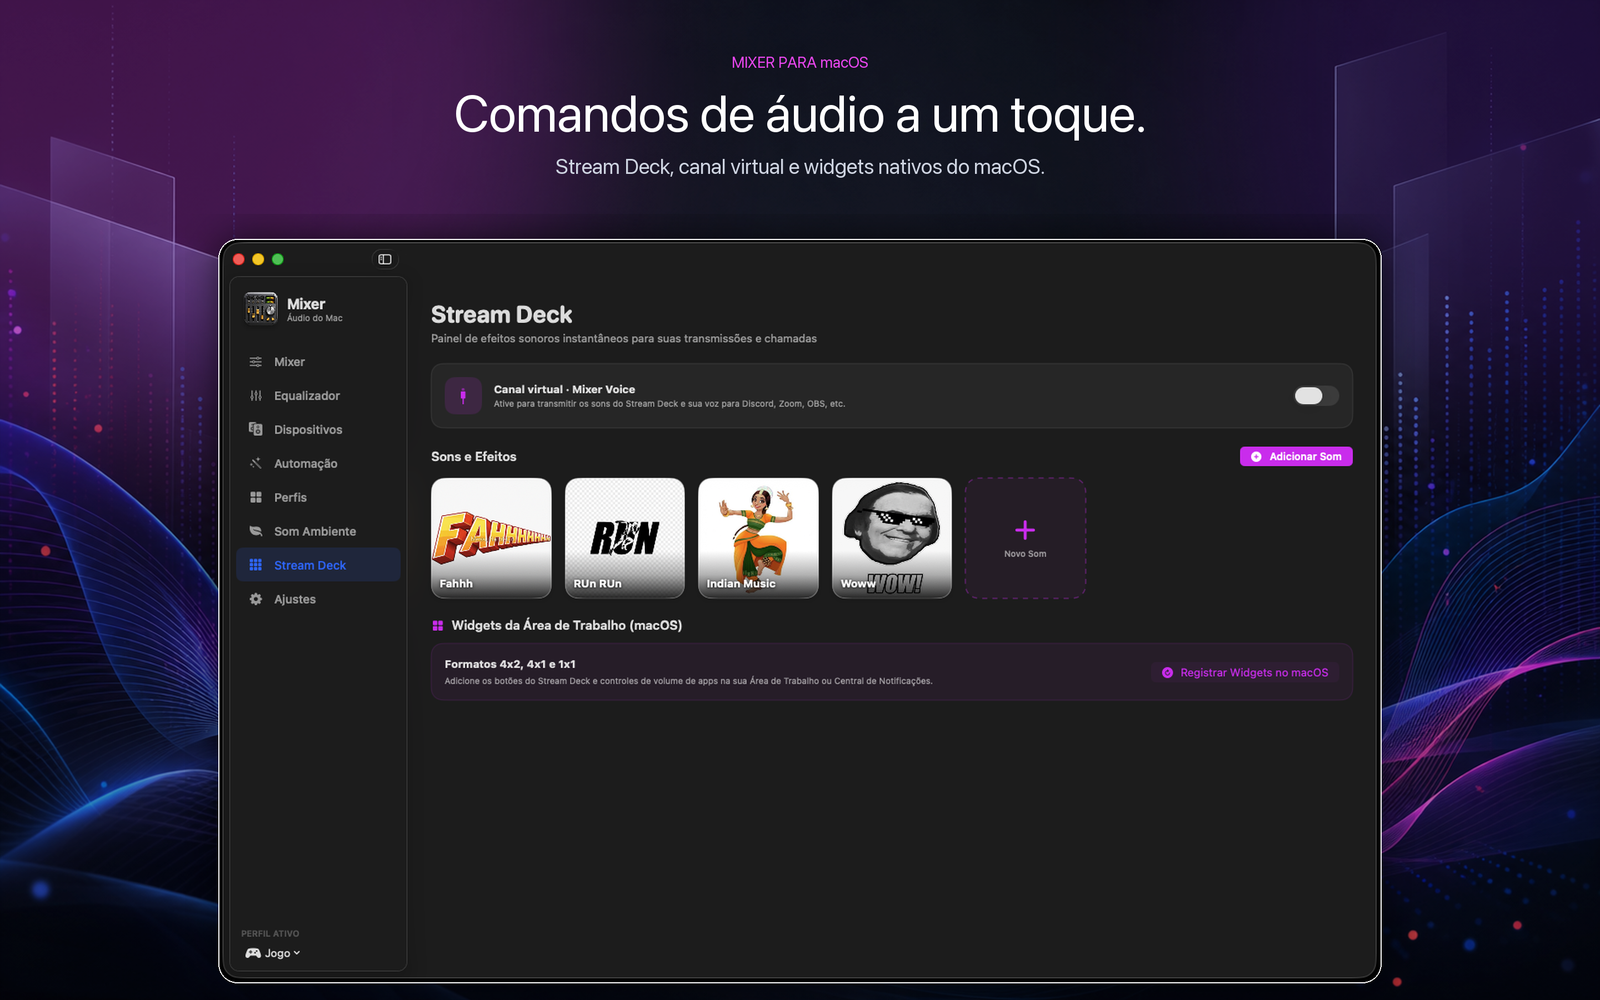This screenshot has width=1600, height=1000.
Task: Click the Áudio do Mac subtitle
Action: coord(314,319)
